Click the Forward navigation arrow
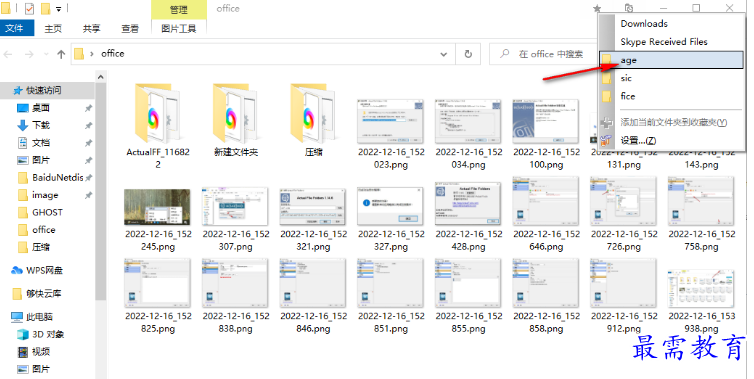 click(29, 54)
